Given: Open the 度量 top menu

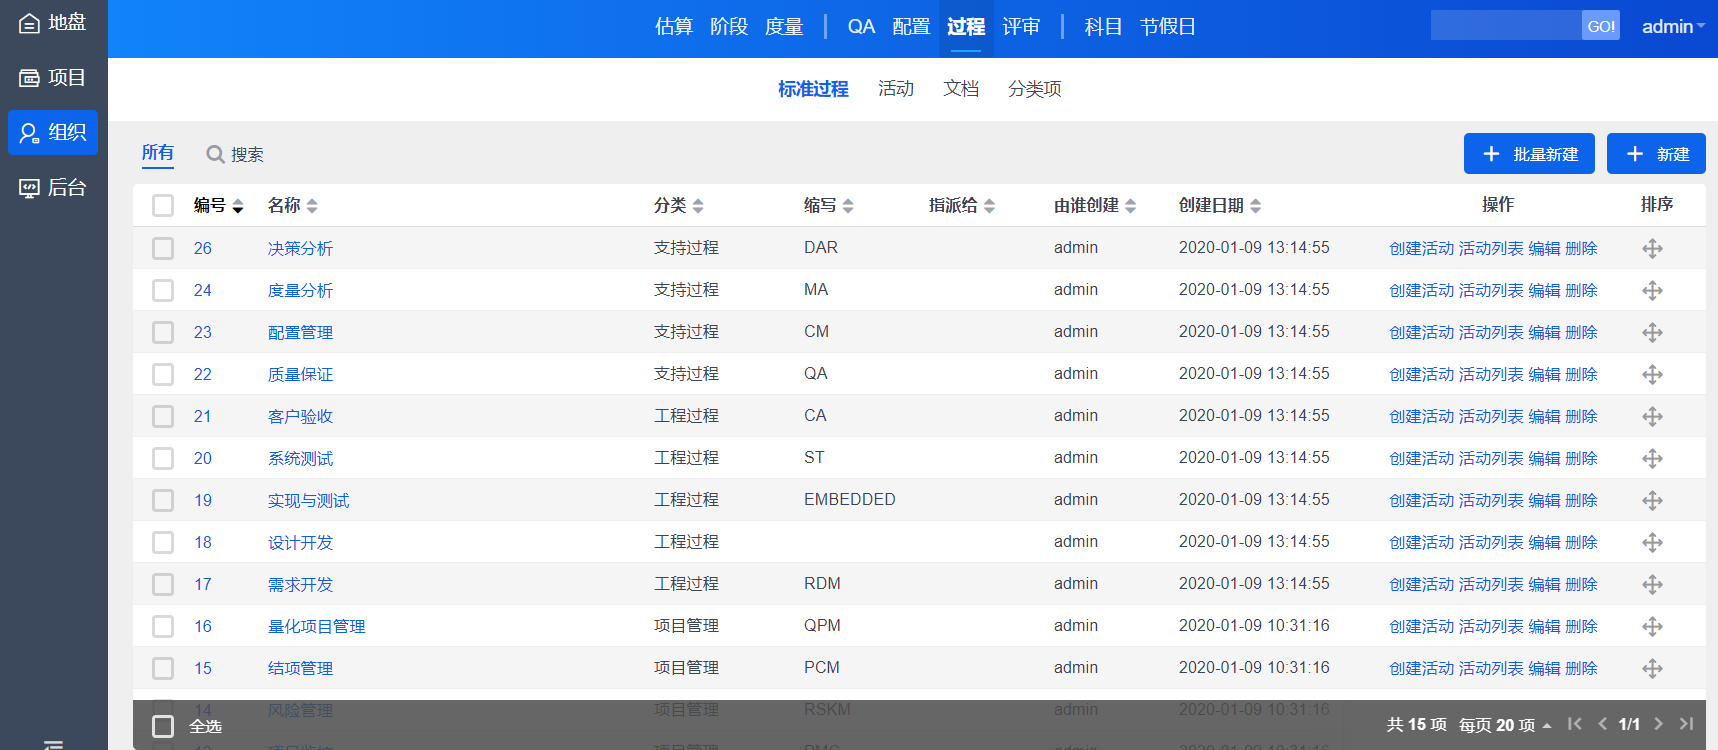Looking at the screenshot, I should 784,27.
